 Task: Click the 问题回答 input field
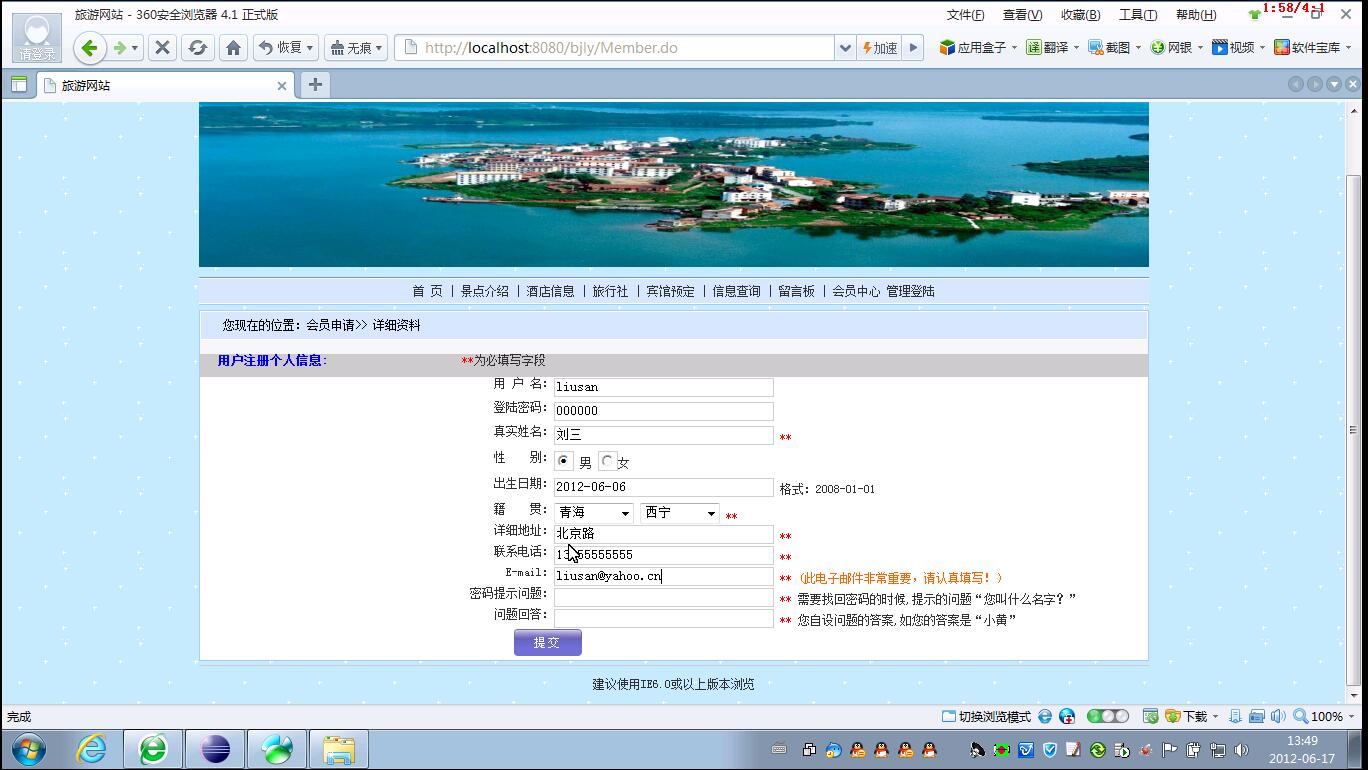(664, 618)
